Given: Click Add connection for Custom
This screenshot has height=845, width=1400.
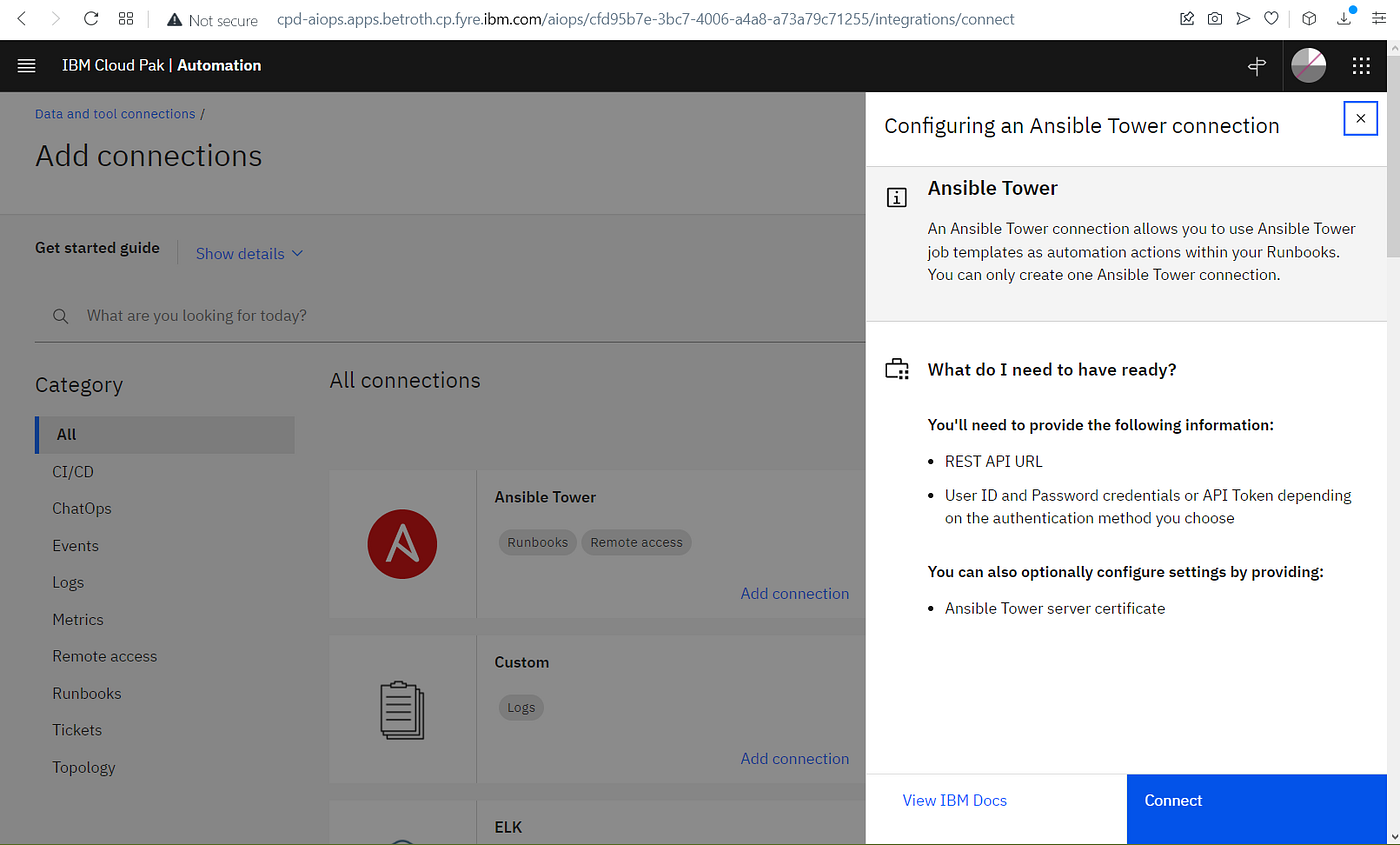Looking at the screenshot, I should tap(795, 758).
